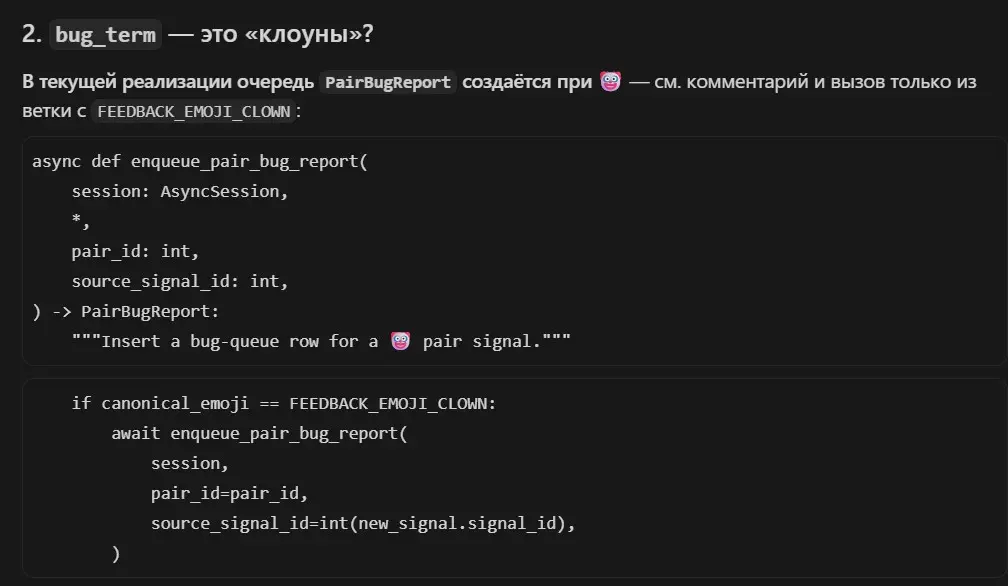Click the words текущей реализации очередь in paragraph

click(176, 82)
